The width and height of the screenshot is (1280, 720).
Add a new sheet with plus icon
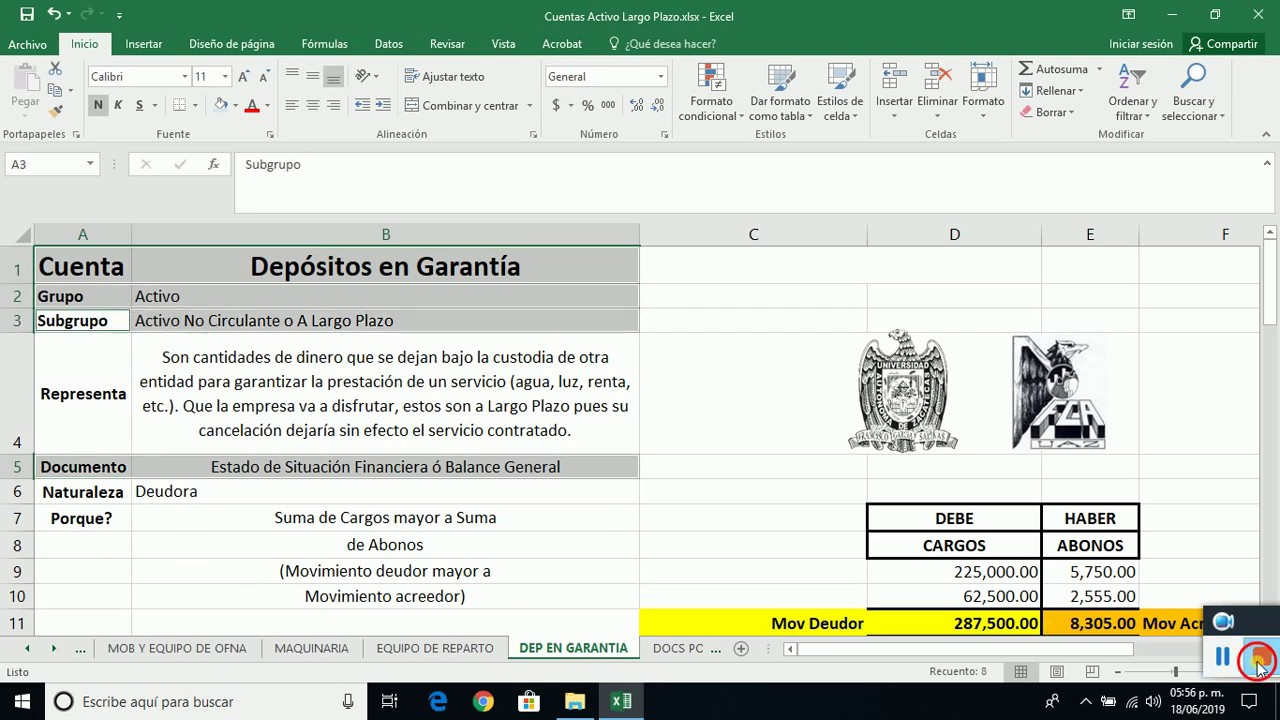[741, 648]
